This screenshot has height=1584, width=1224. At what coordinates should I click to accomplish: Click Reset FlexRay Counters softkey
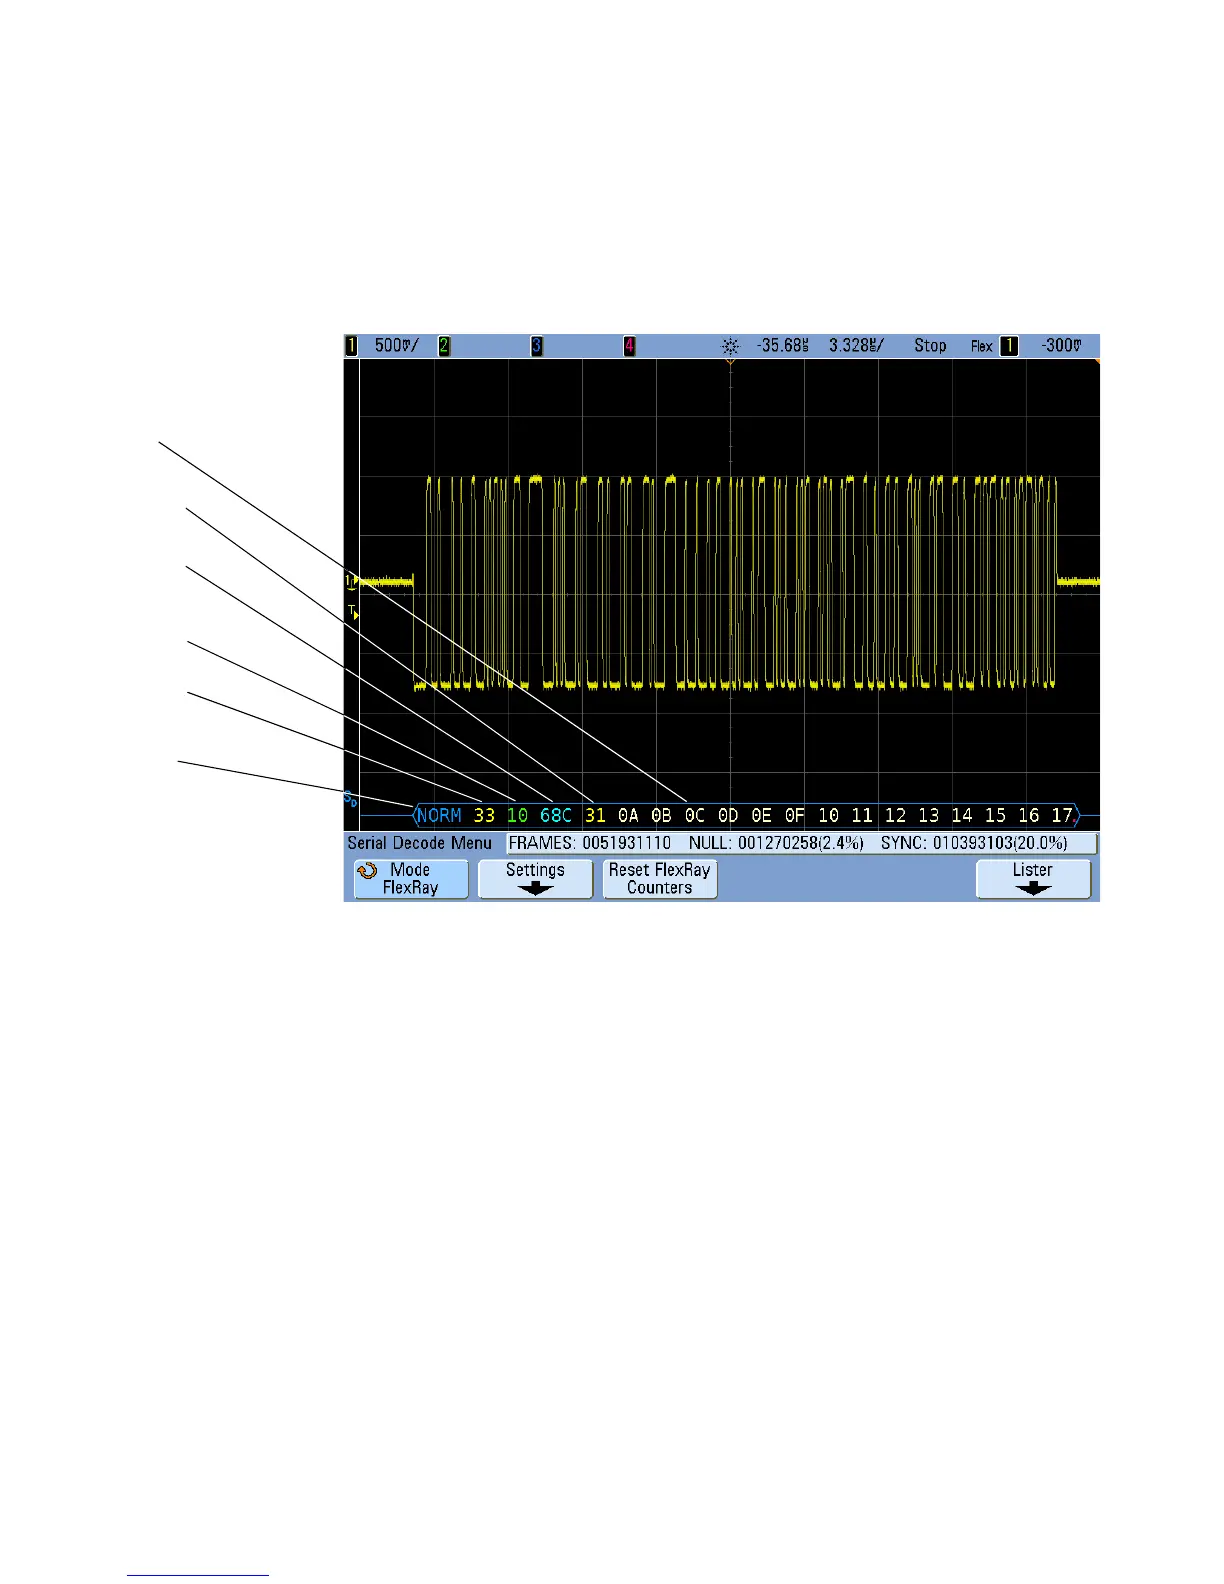tap(660, 879)
